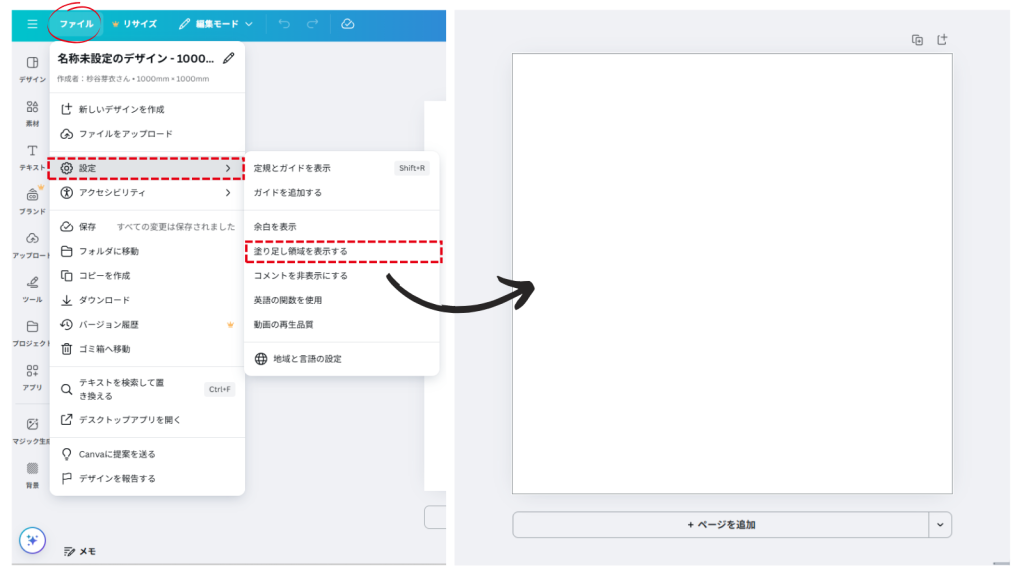The width and height of the screenshot is (1024, 576).
Task: Edit design title with pencil icon
Action: [229, 58]
